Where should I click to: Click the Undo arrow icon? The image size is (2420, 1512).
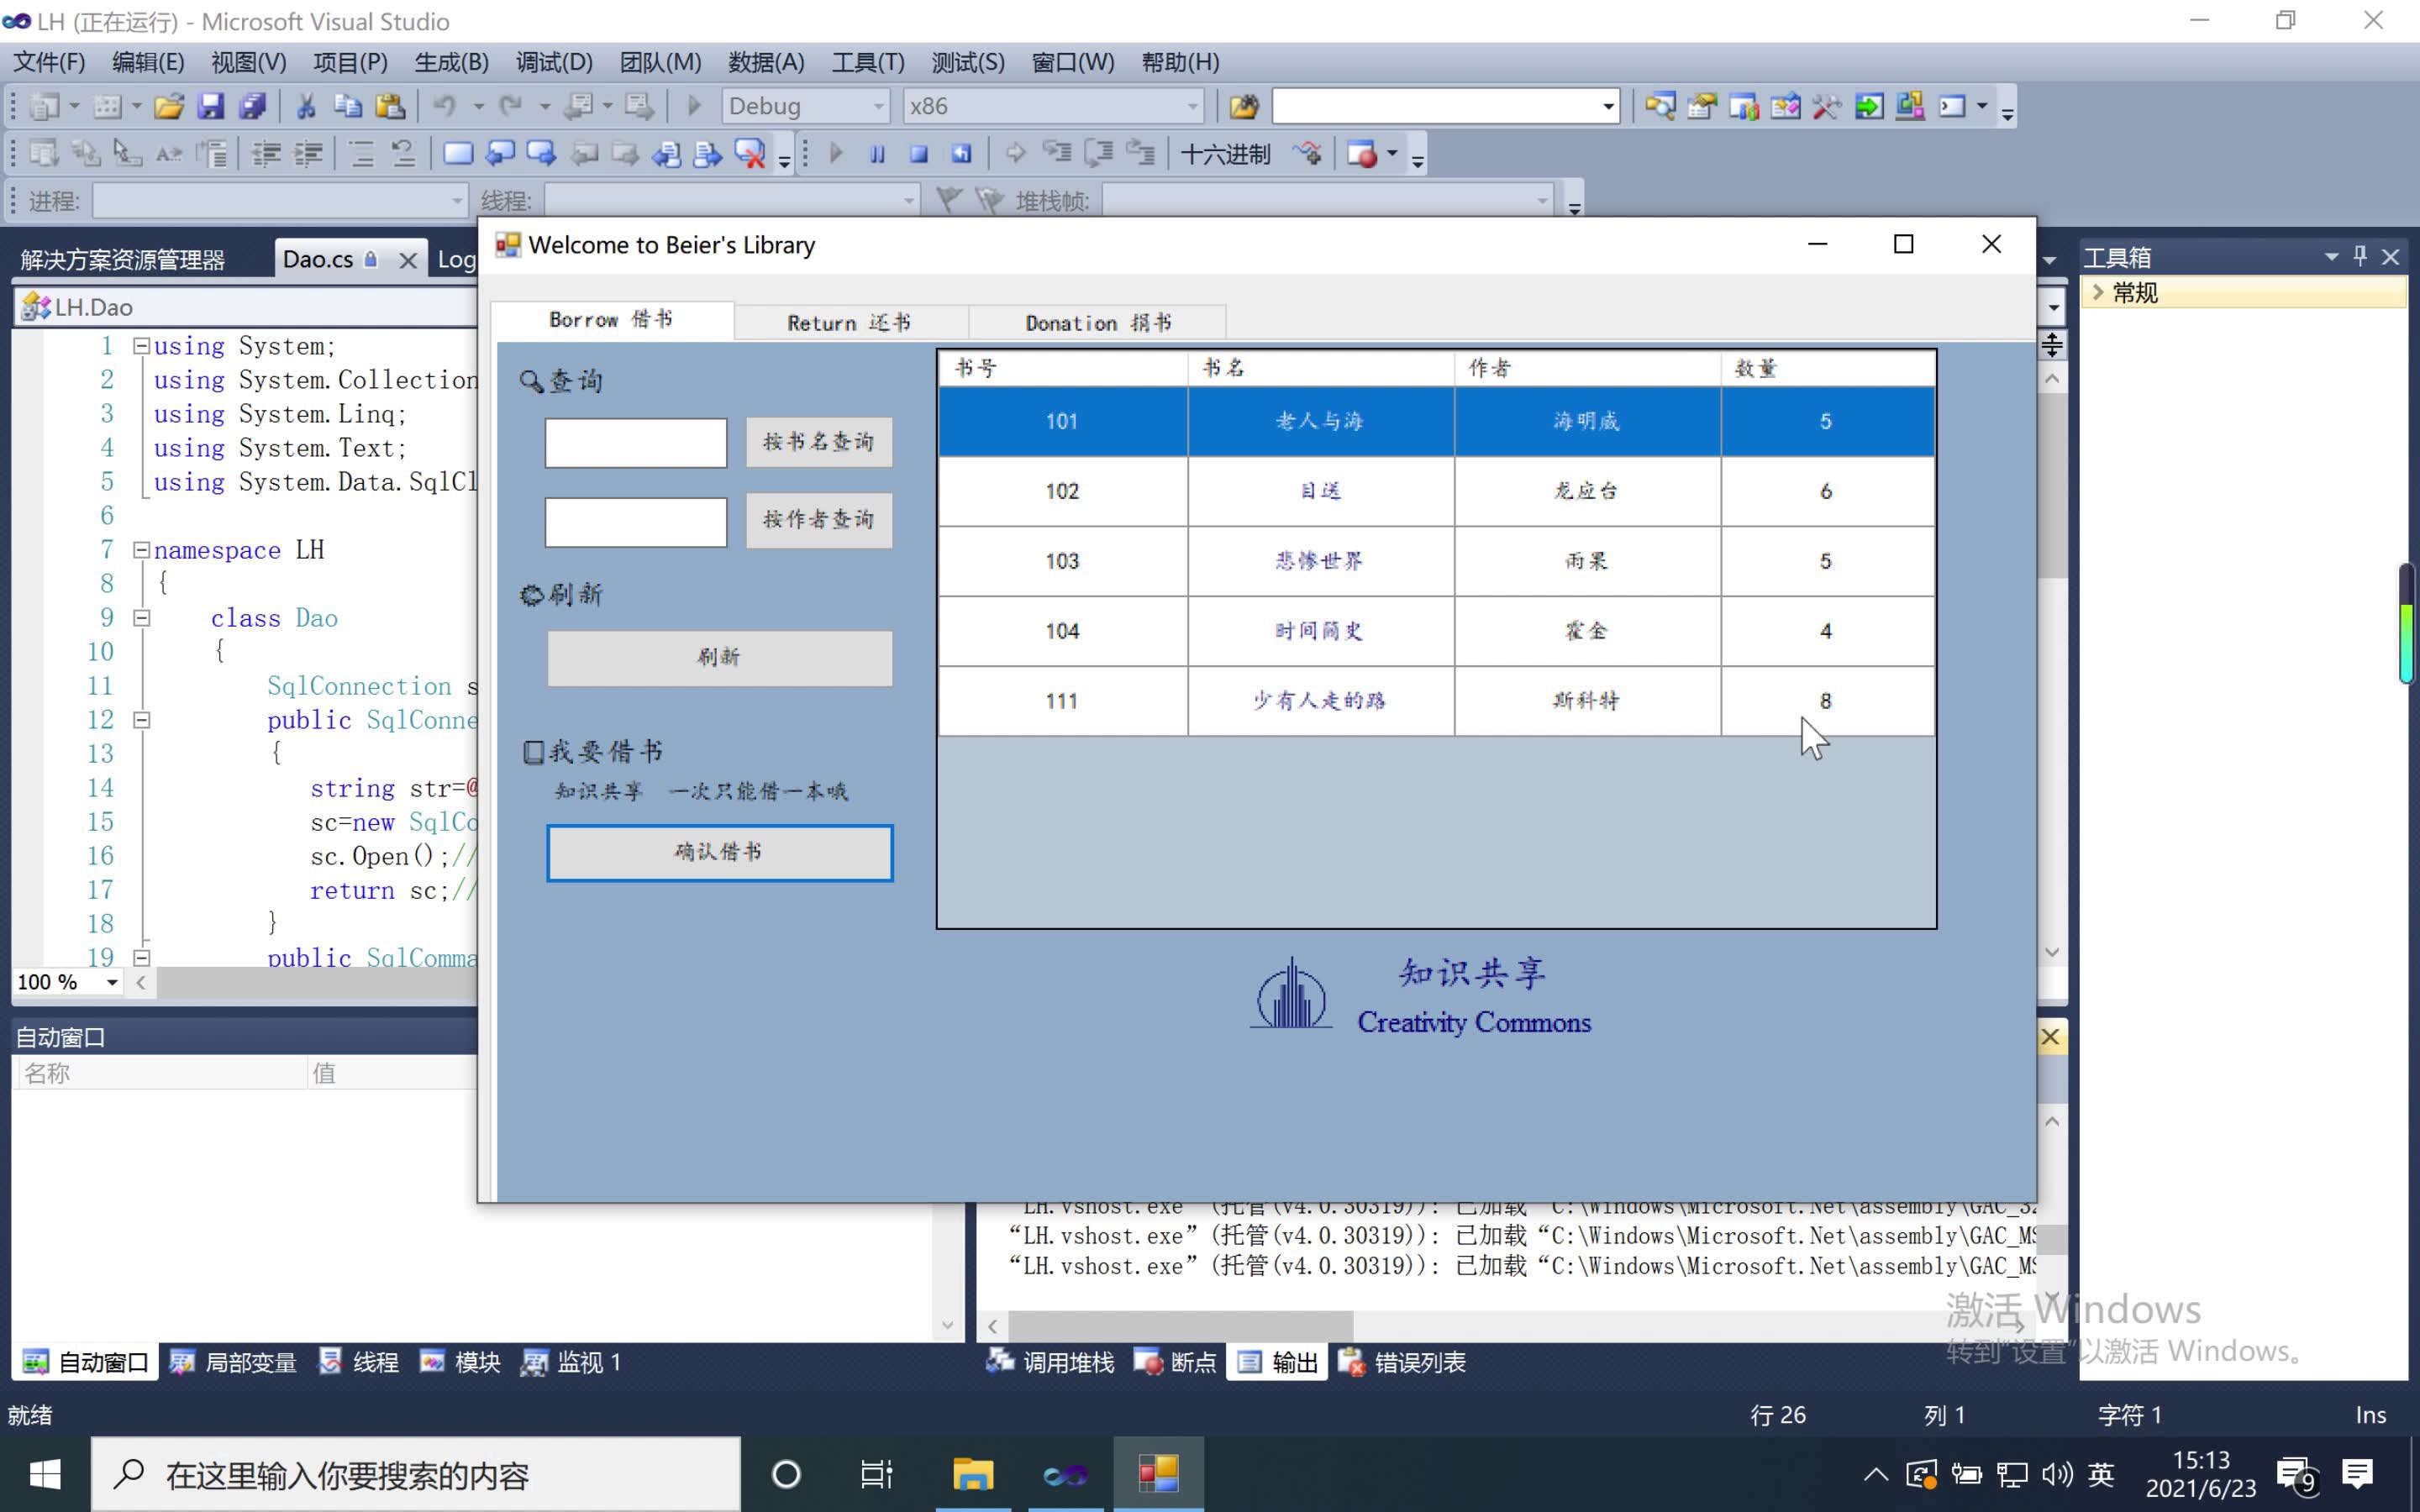(445, 106)
